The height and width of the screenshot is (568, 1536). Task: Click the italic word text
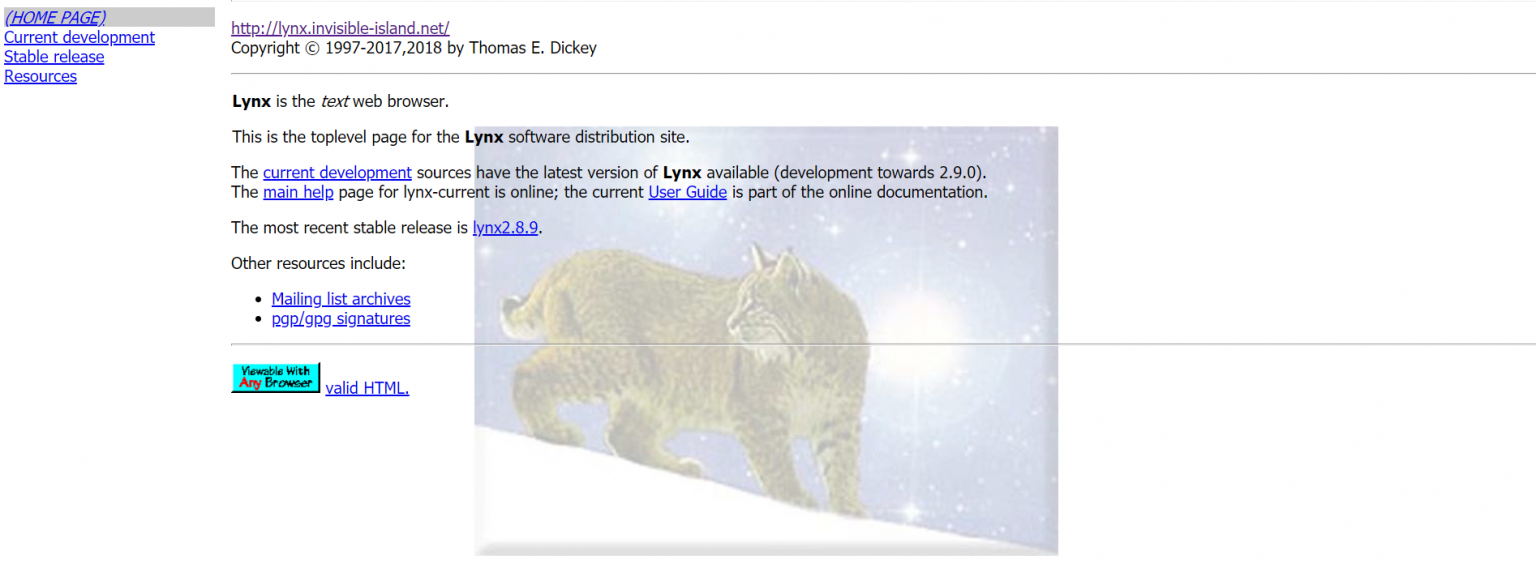334,101
